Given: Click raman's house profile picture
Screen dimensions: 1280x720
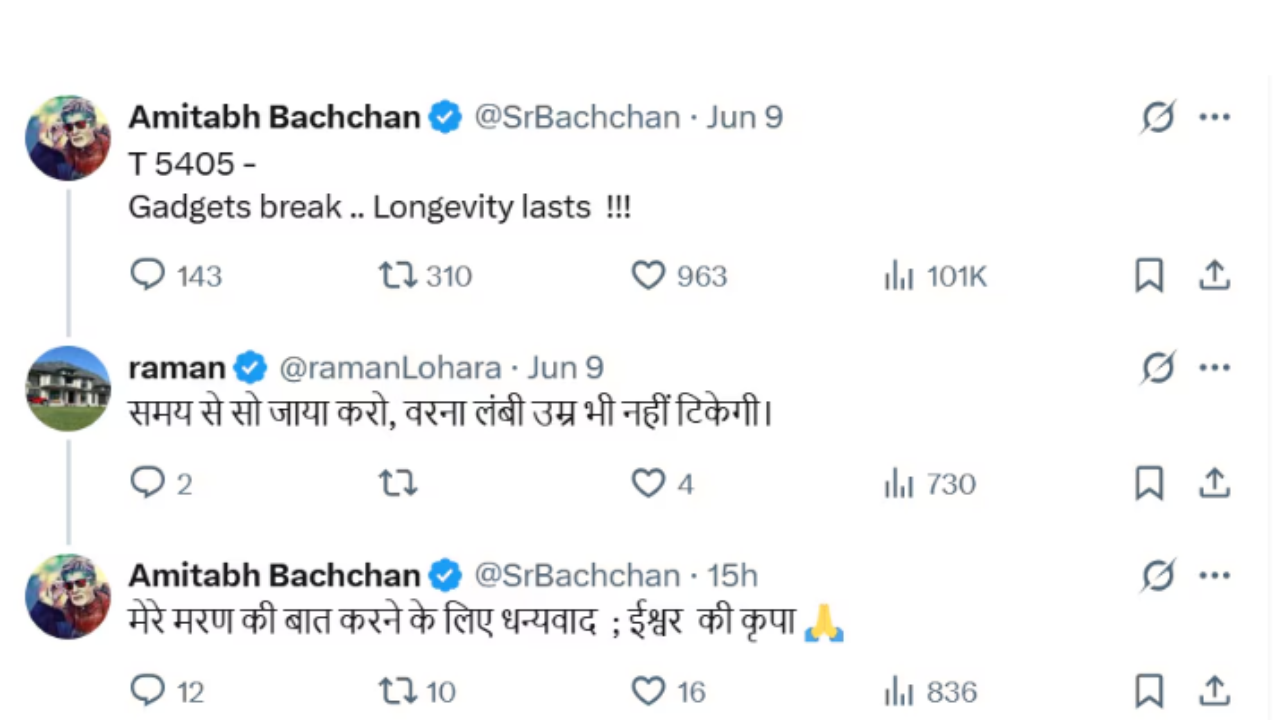Looking at the screenshot, I should point(68,388).
